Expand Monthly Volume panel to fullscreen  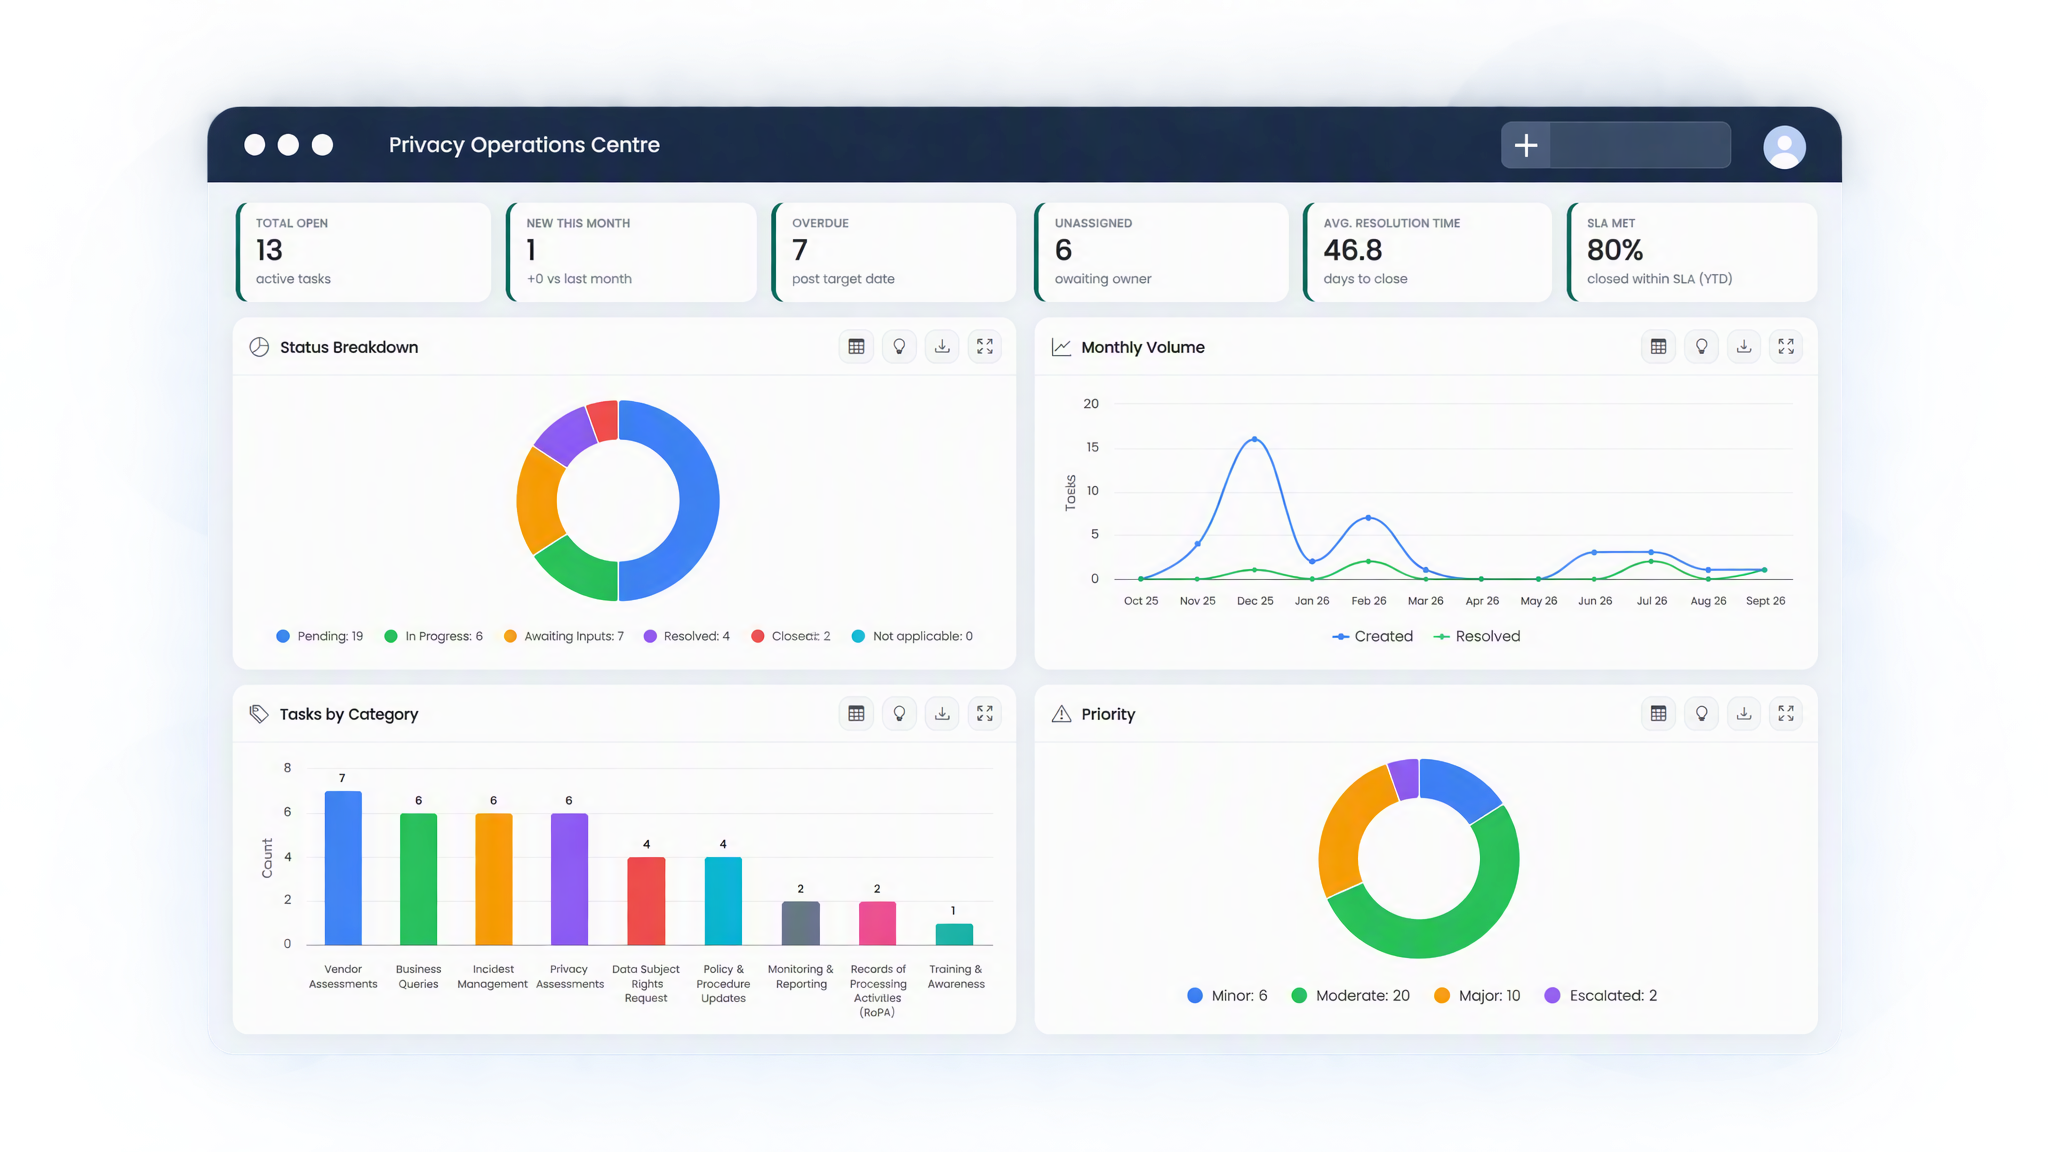(1786, 346)
